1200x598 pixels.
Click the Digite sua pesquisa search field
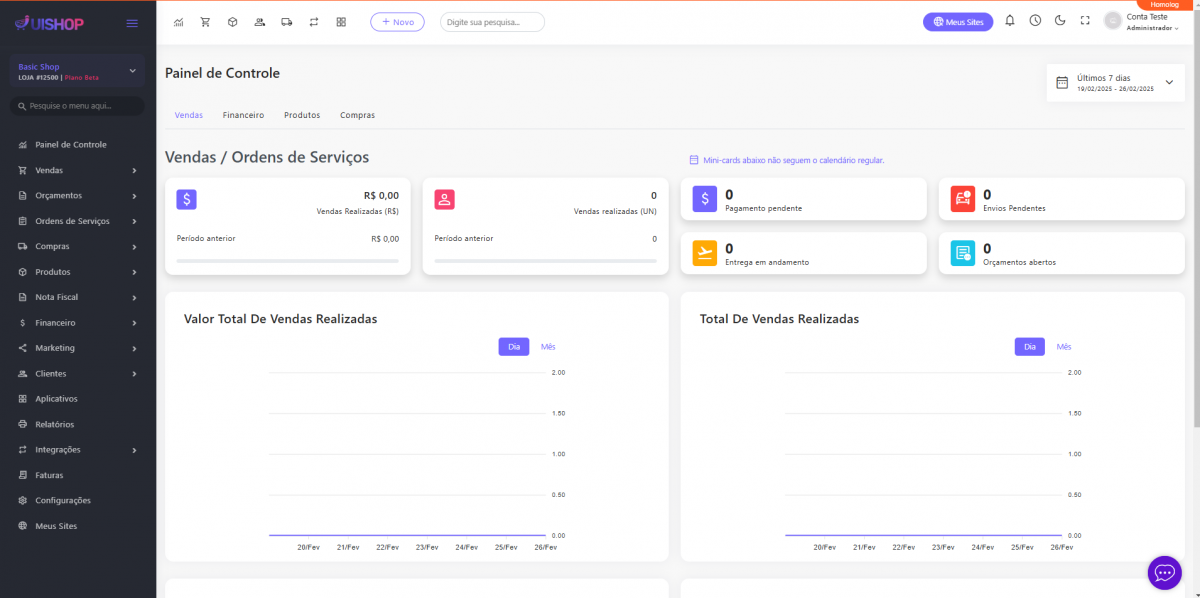(492, 22)
